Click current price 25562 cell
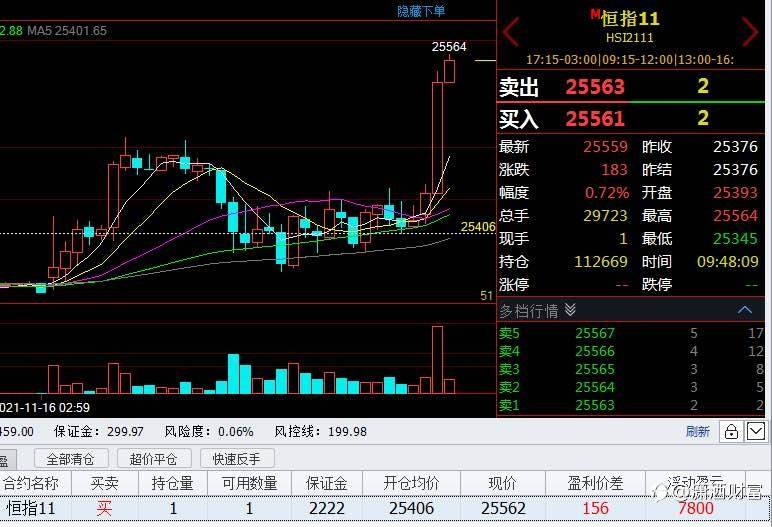 pyautogui.click(x=503, y=508)
